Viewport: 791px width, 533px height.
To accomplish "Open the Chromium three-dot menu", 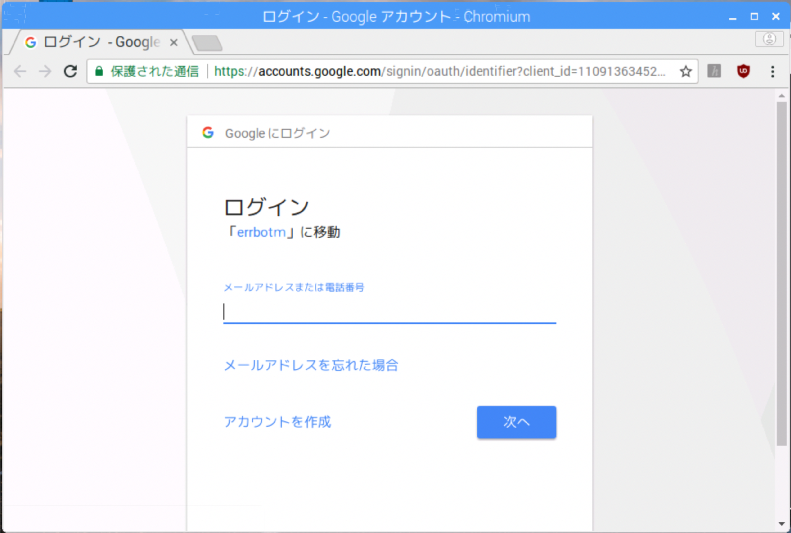I will tap(772, 71).
